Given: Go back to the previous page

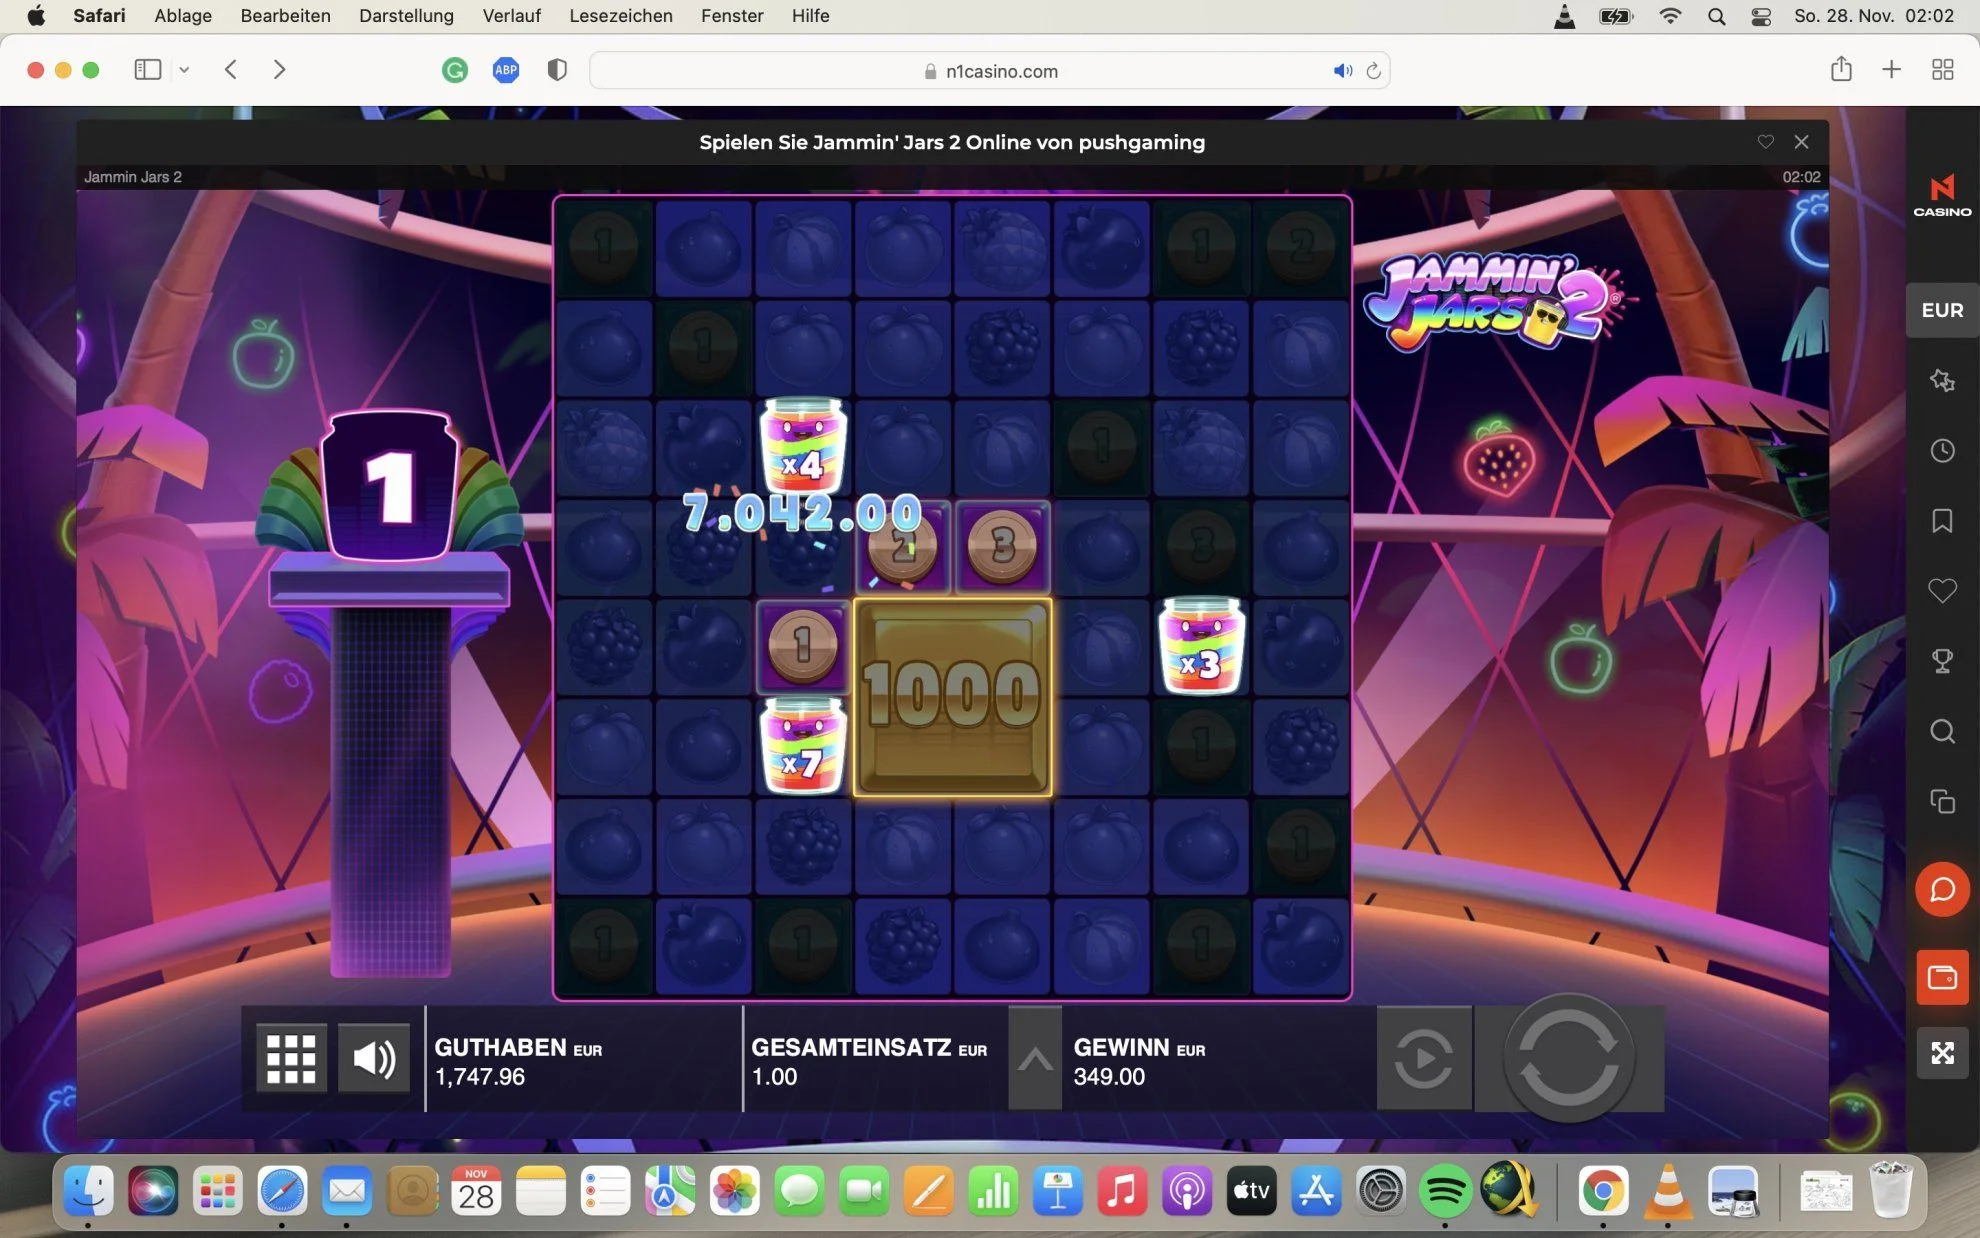Looking at the screenshot, I should [231, 70].
